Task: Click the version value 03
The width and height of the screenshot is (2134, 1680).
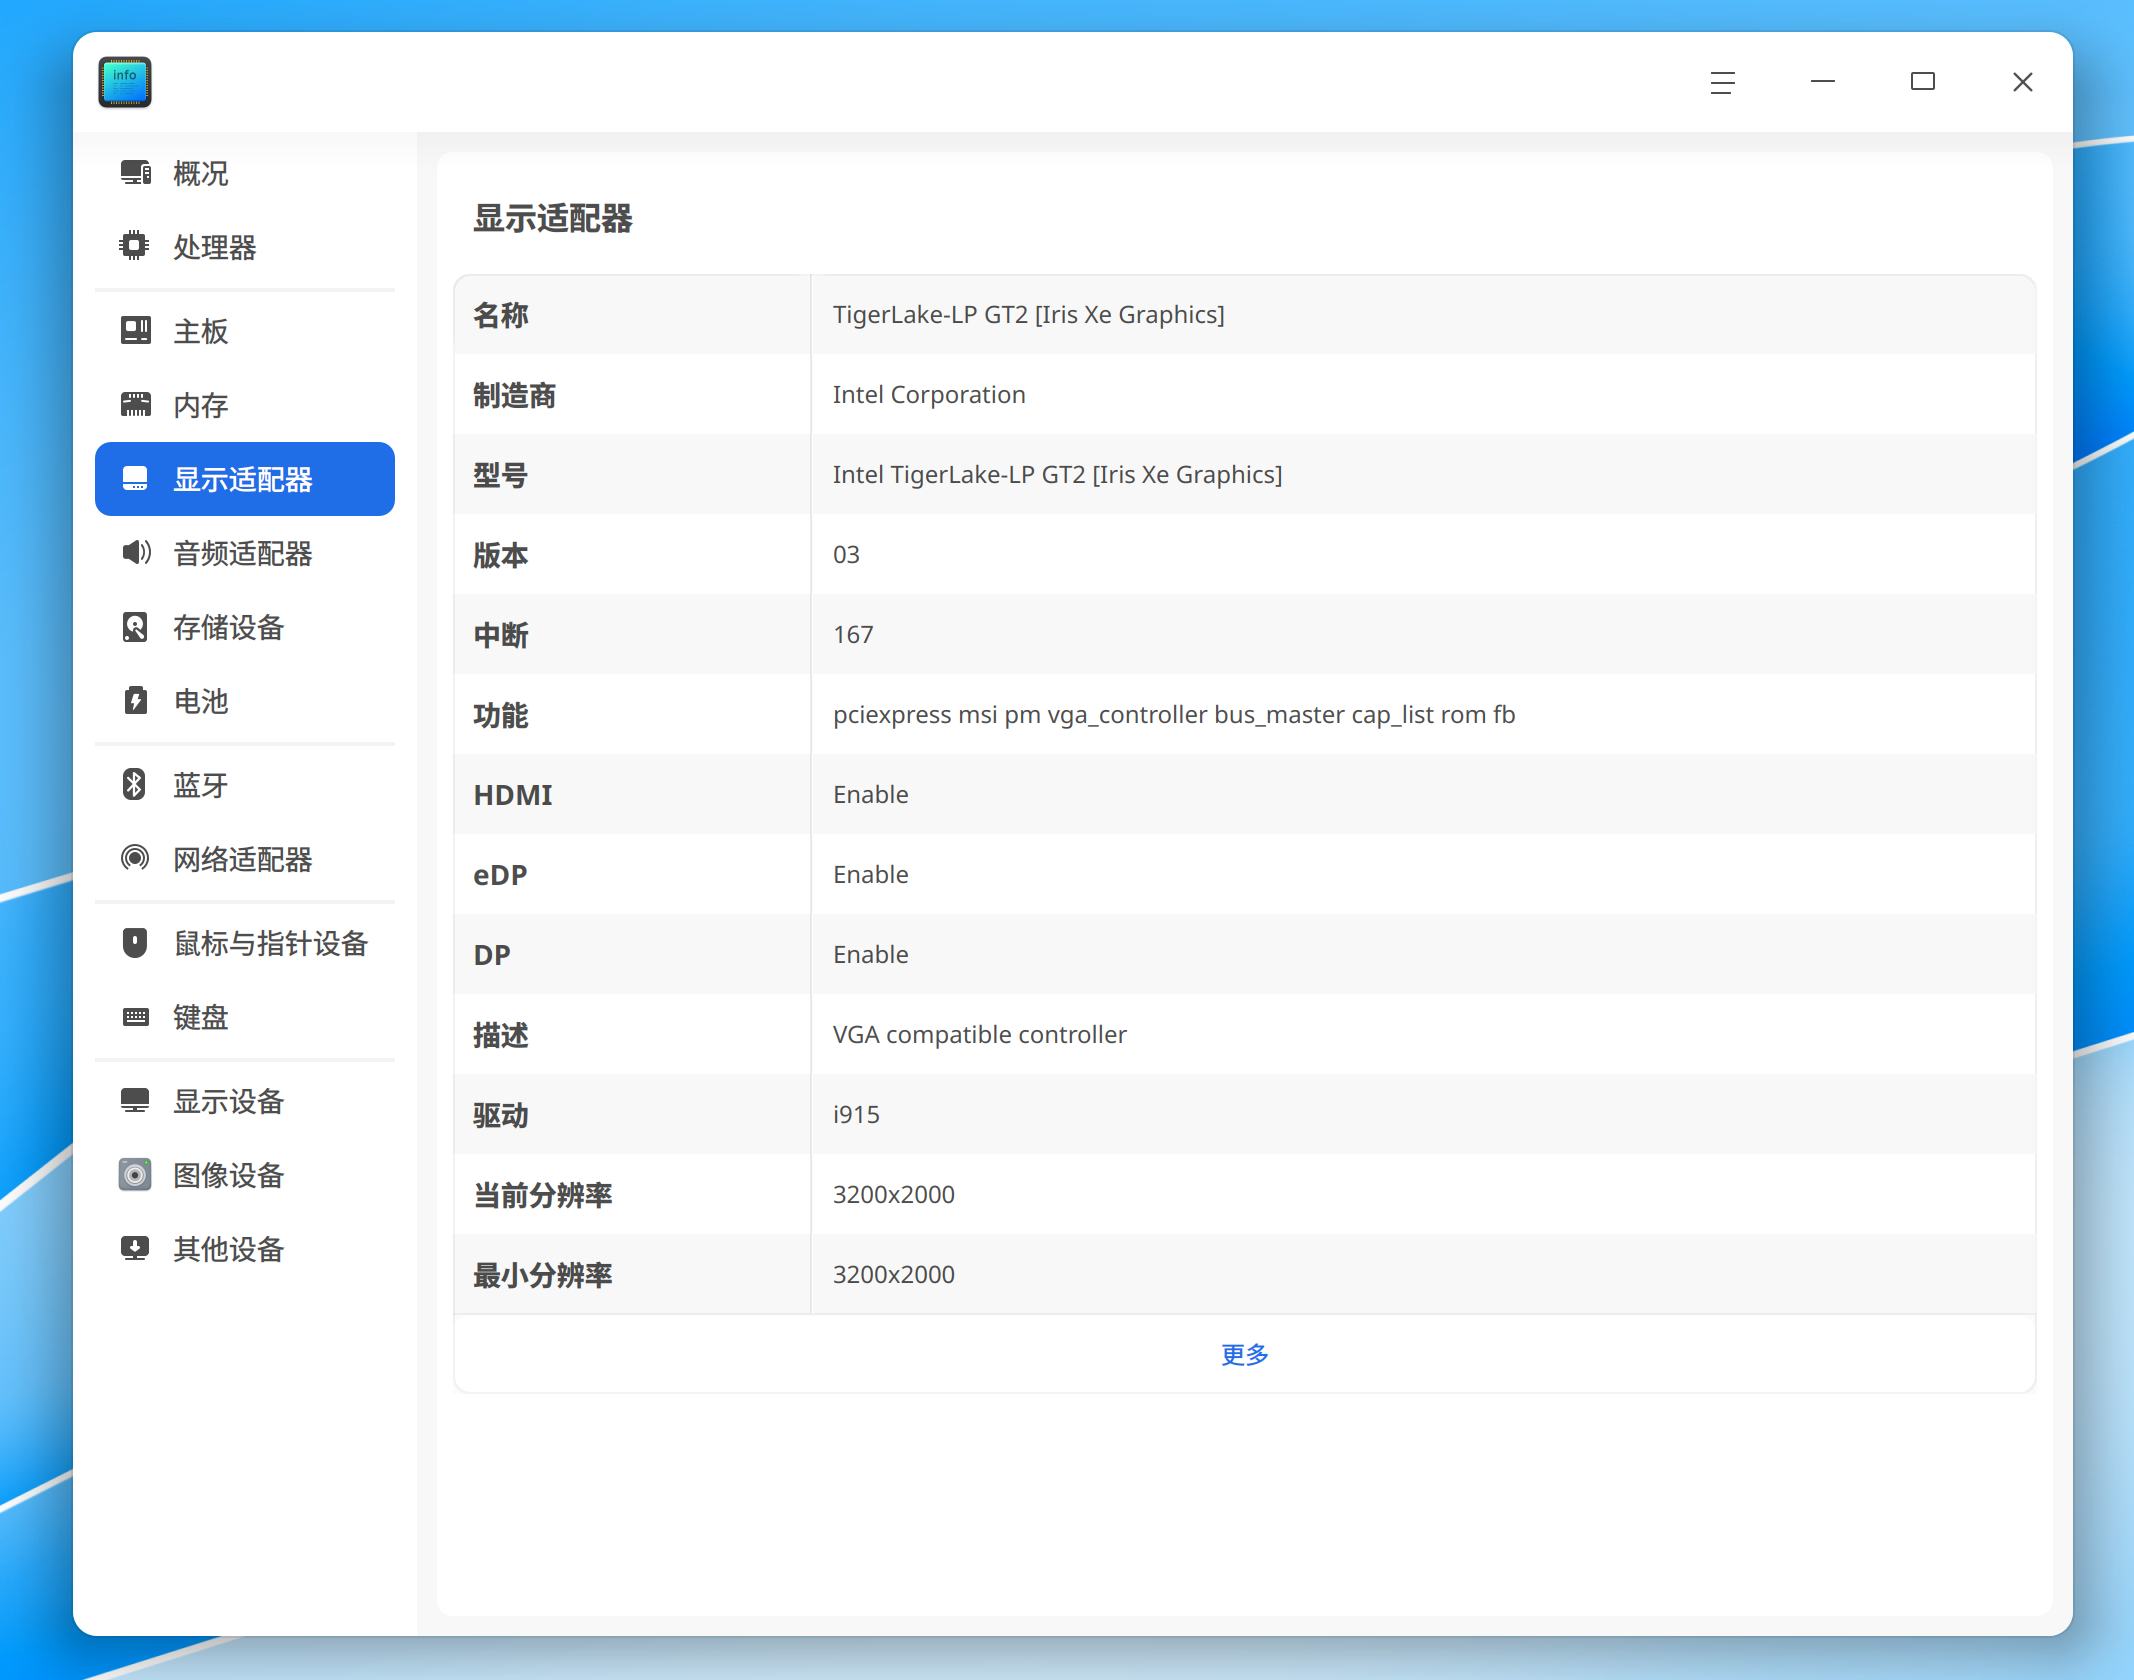Action: pos(846,554)
